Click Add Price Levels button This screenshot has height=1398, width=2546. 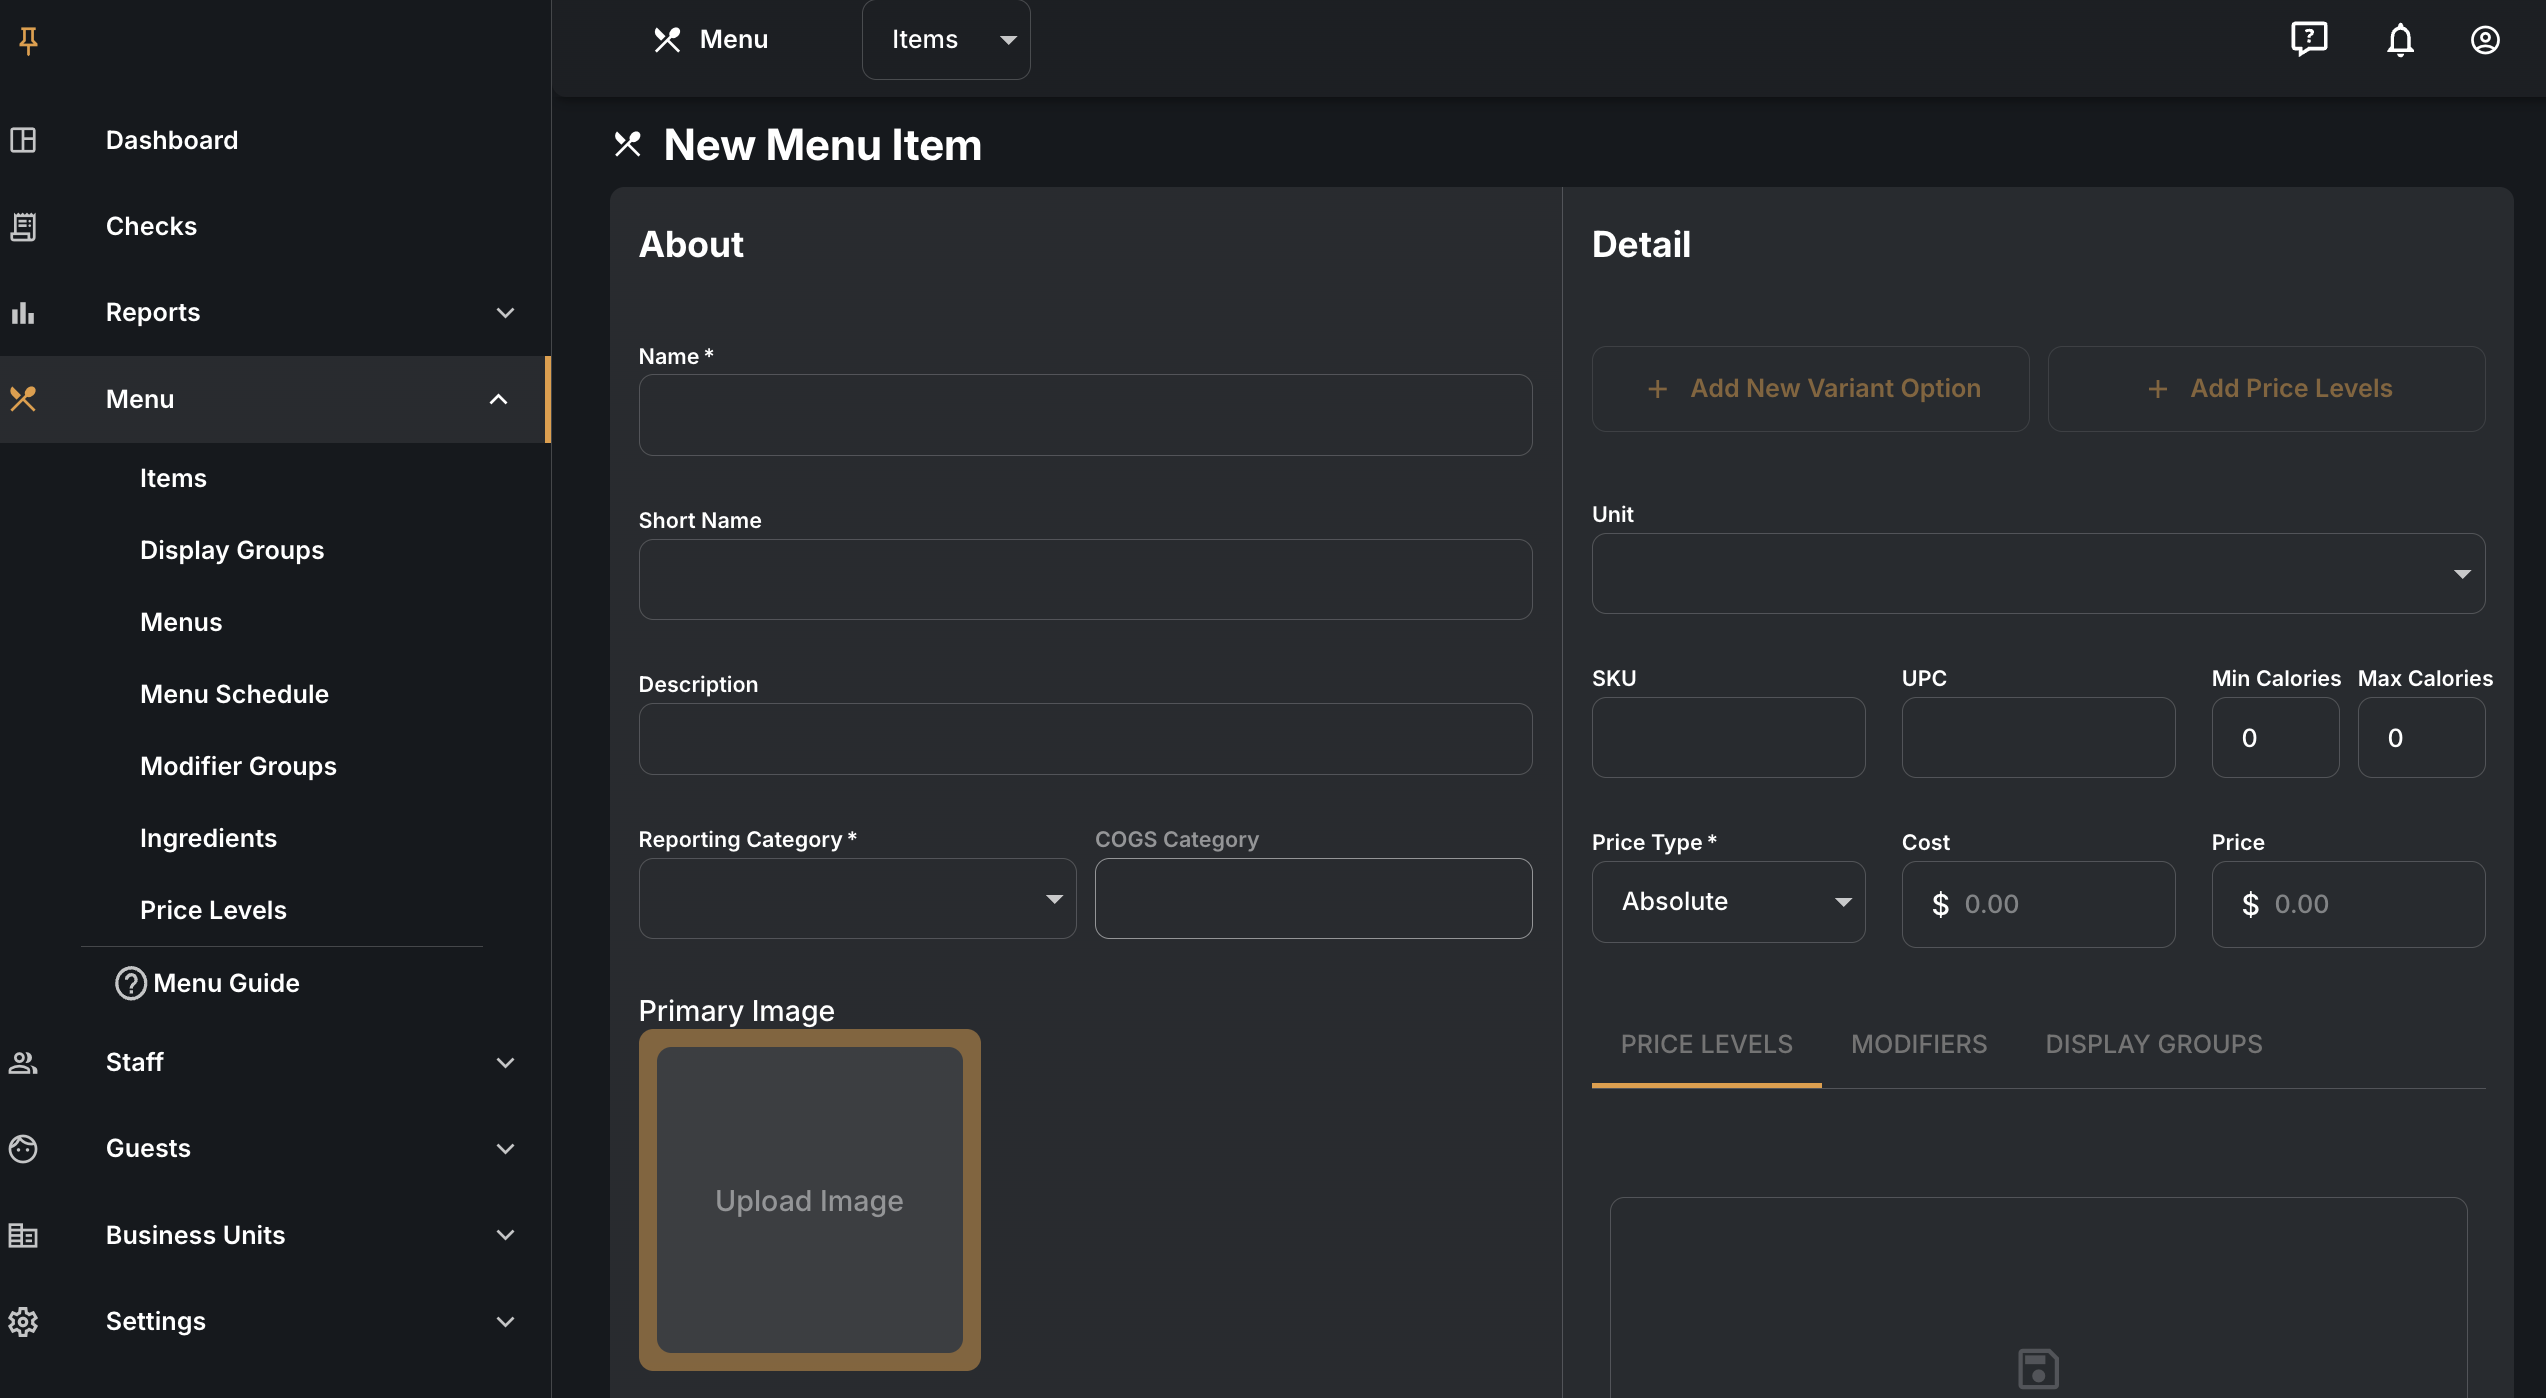[2266, 388]
